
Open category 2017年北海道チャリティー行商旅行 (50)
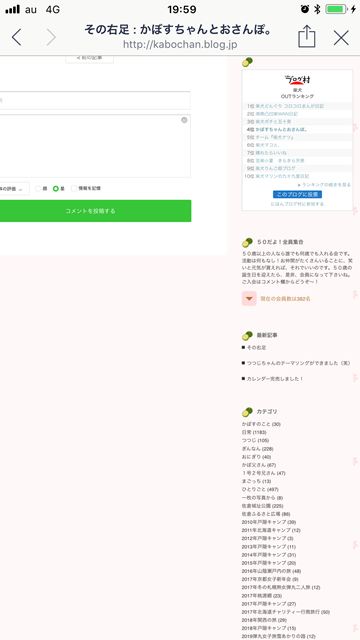(286, 612)
